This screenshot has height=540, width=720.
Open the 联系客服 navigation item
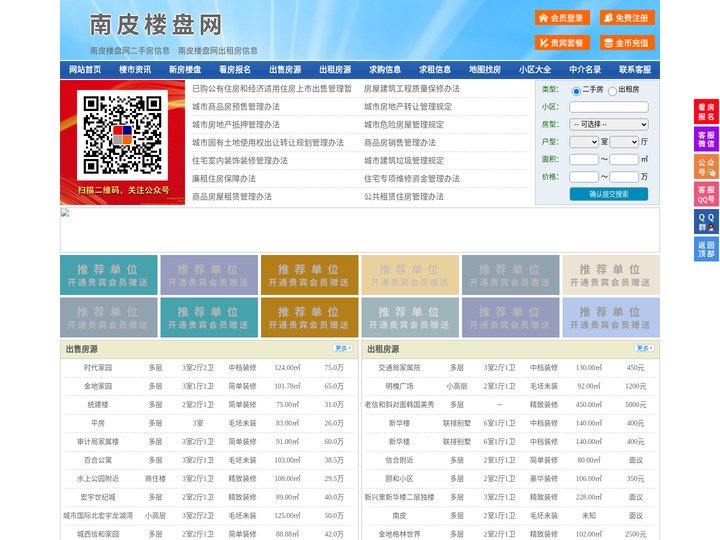[x=635, y=70]
